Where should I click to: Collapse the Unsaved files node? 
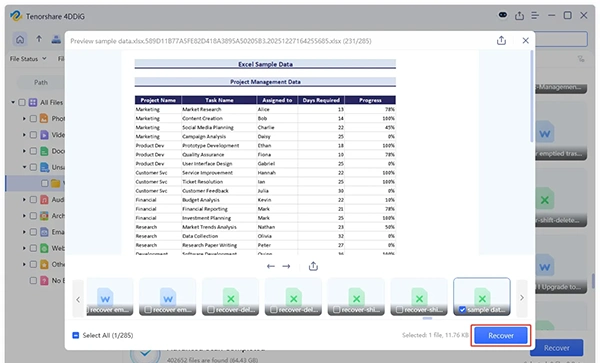(24, 167)
